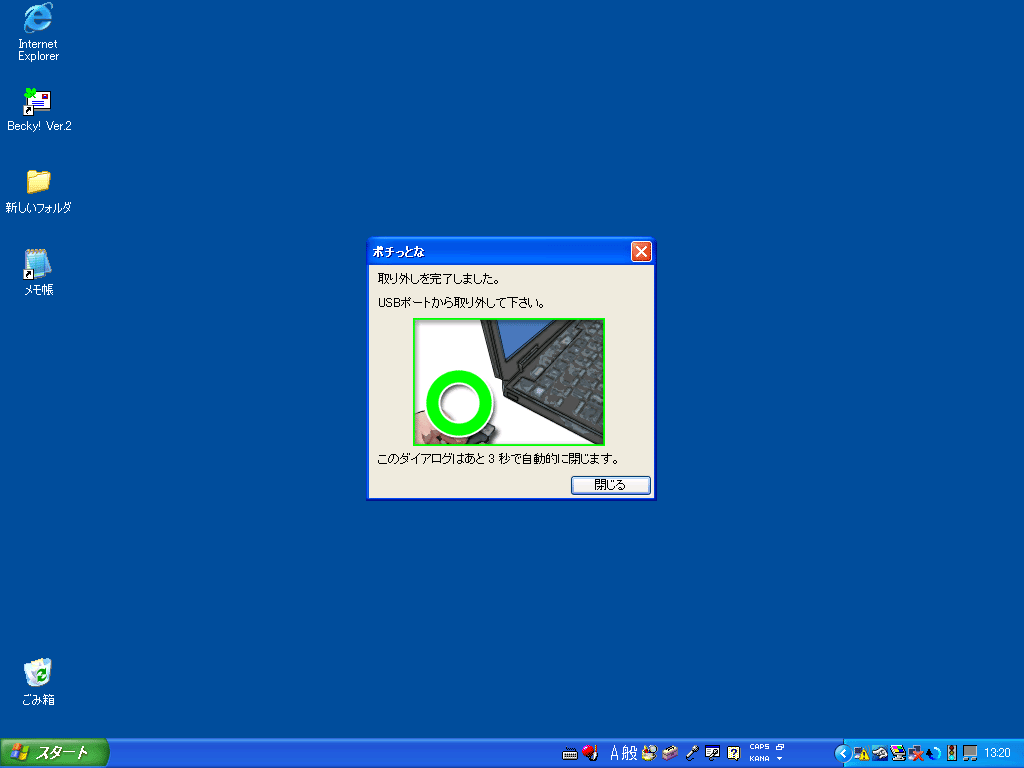Click the USB removal illustration image

pos(509,382)
